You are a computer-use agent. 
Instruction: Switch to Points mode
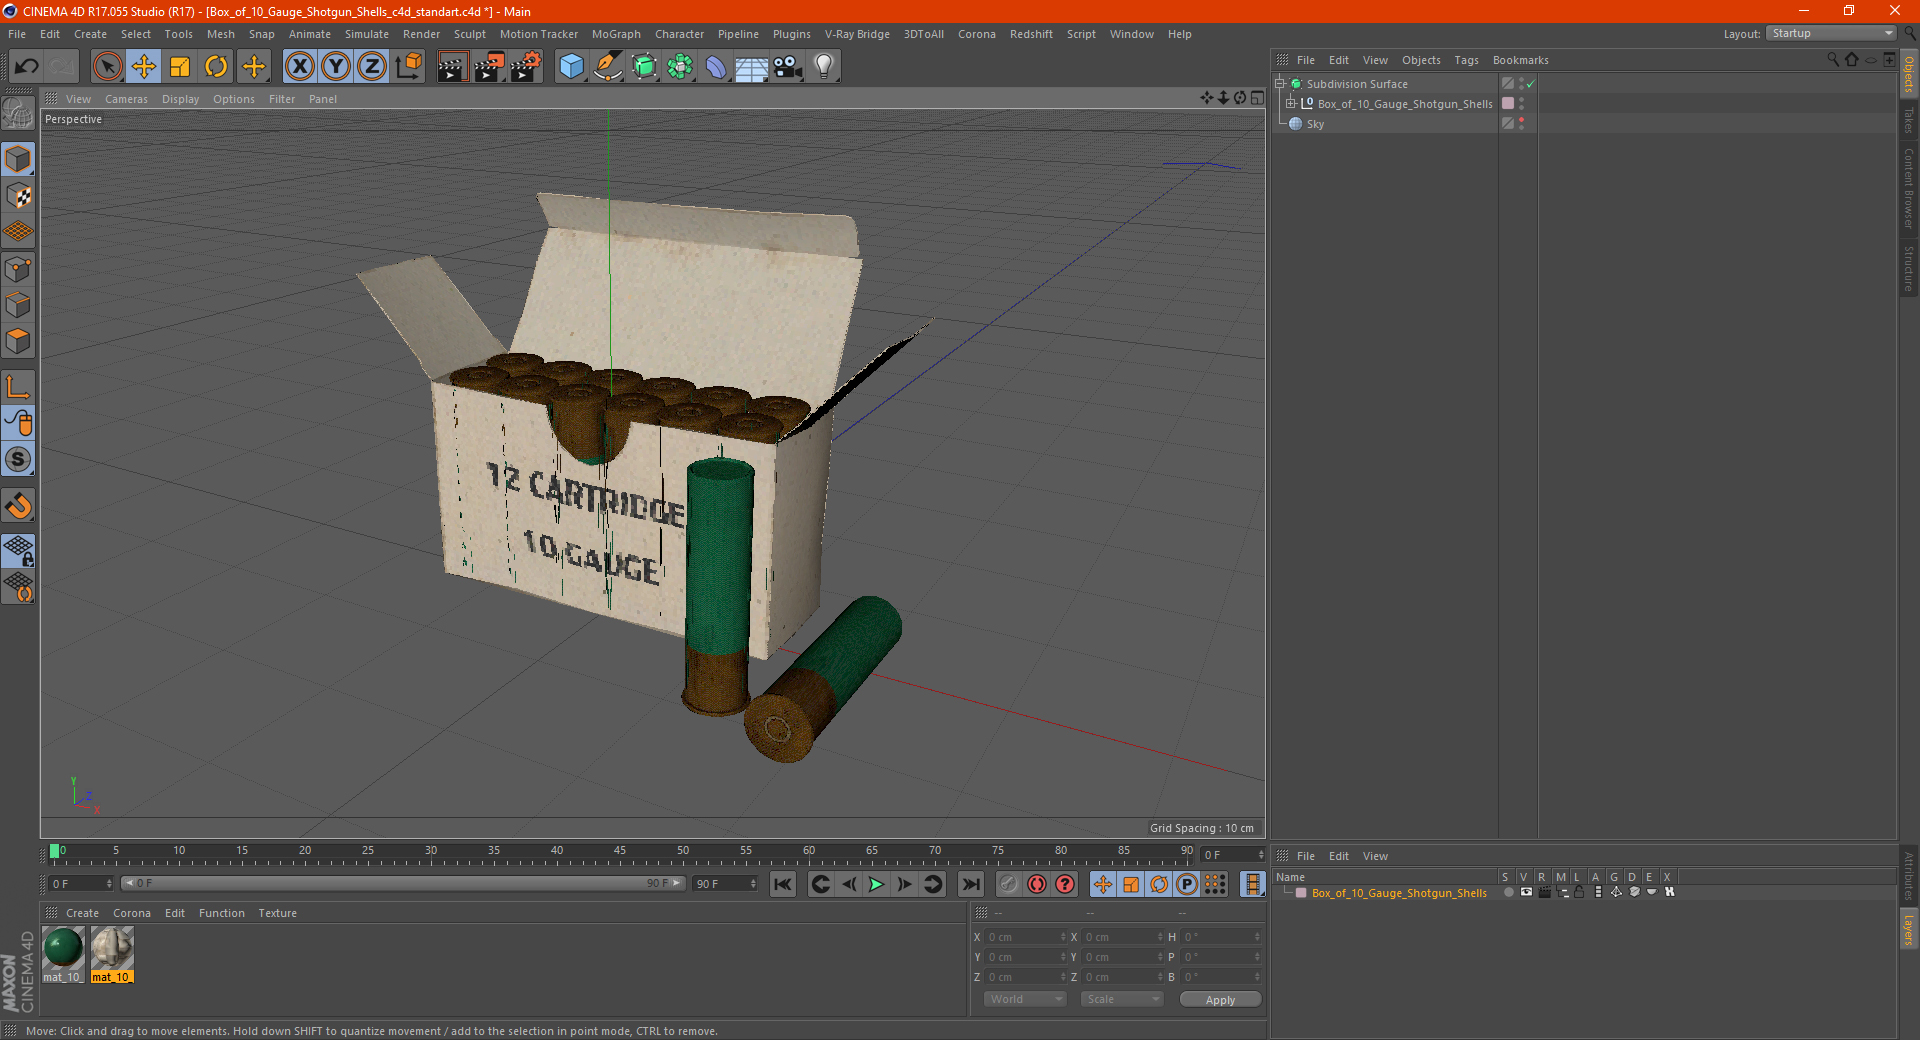point(19,269)
